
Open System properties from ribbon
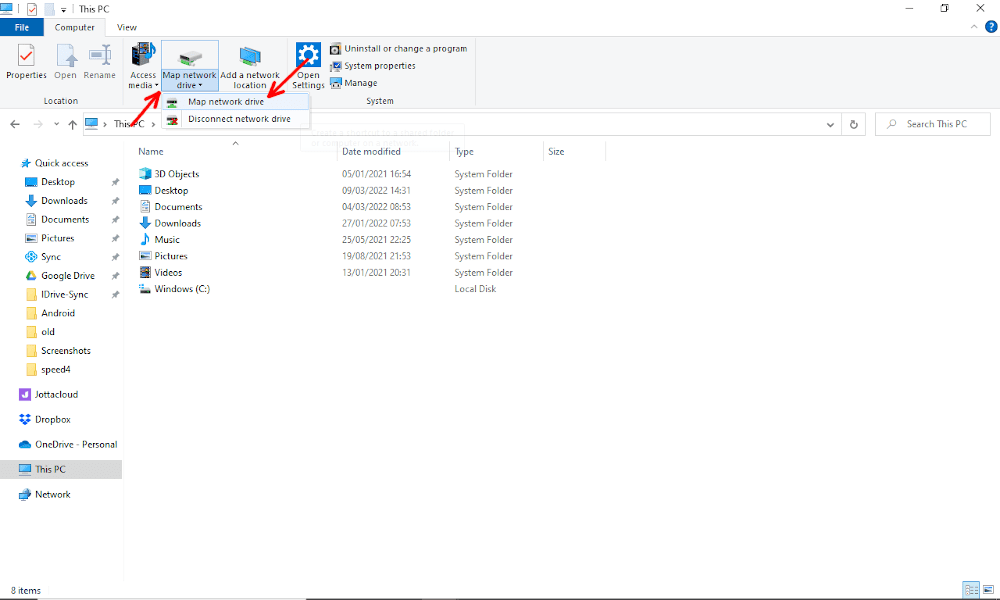point(372,66)
